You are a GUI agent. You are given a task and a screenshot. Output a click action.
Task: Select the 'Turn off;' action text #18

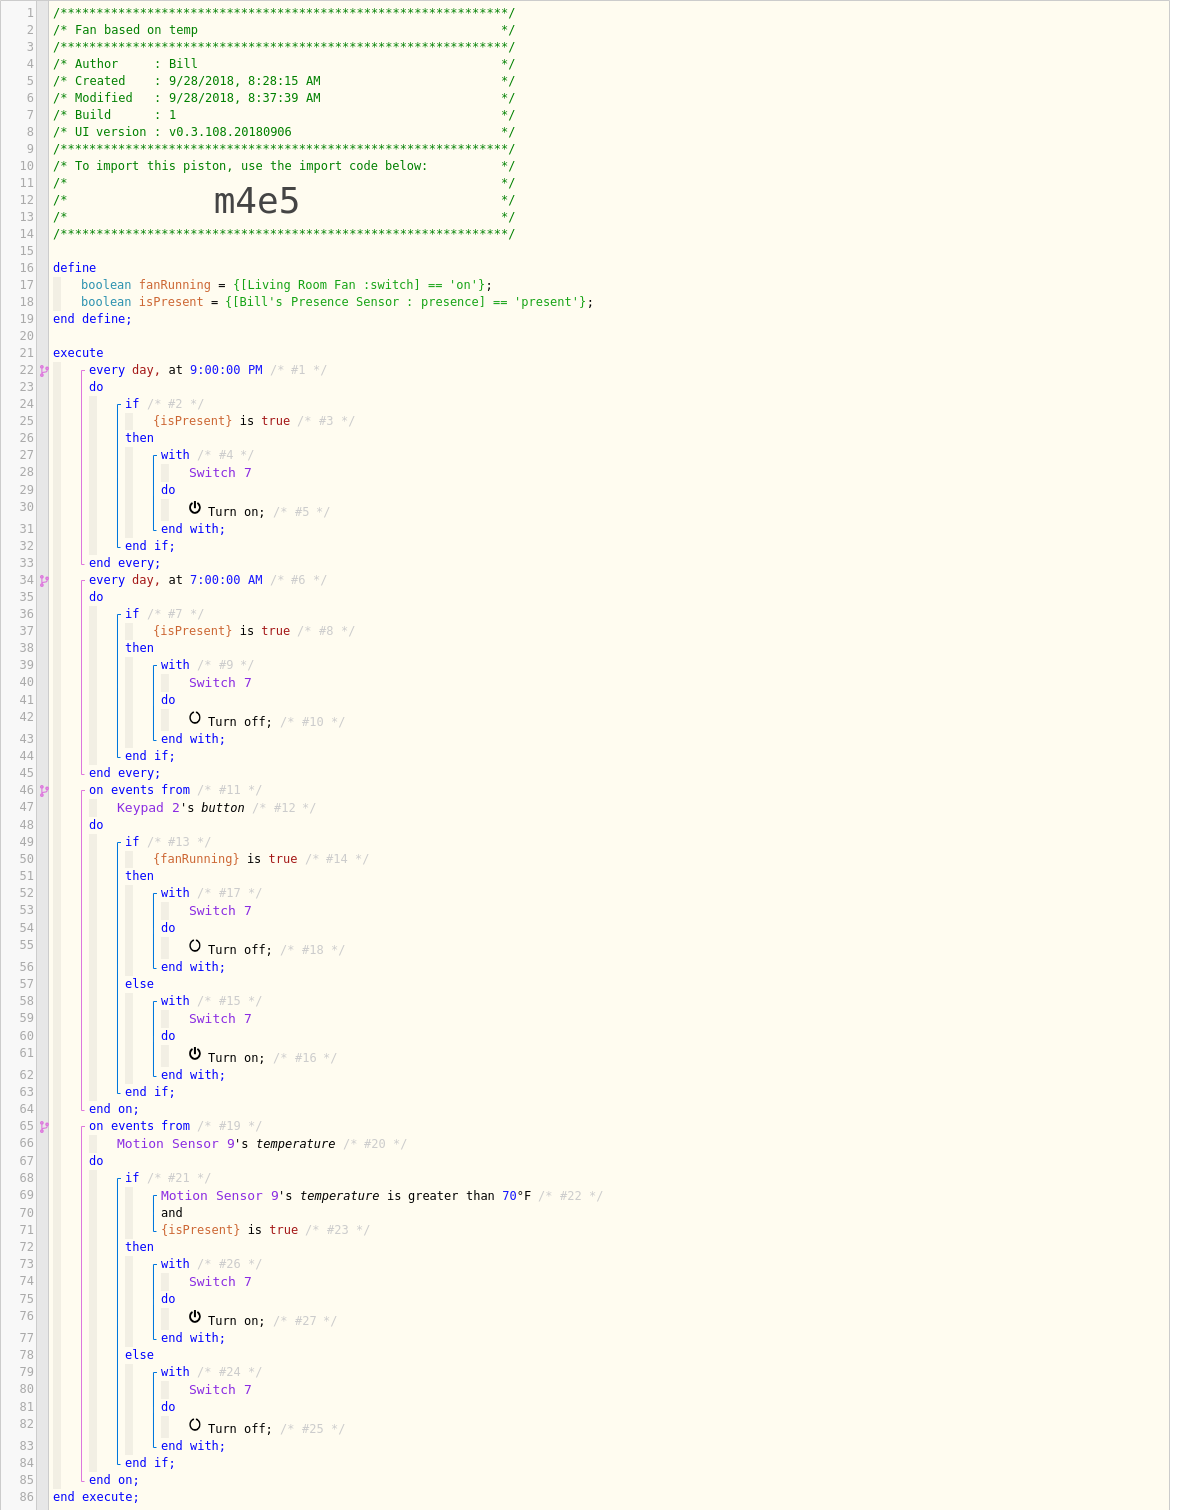(x=240, y=950)
